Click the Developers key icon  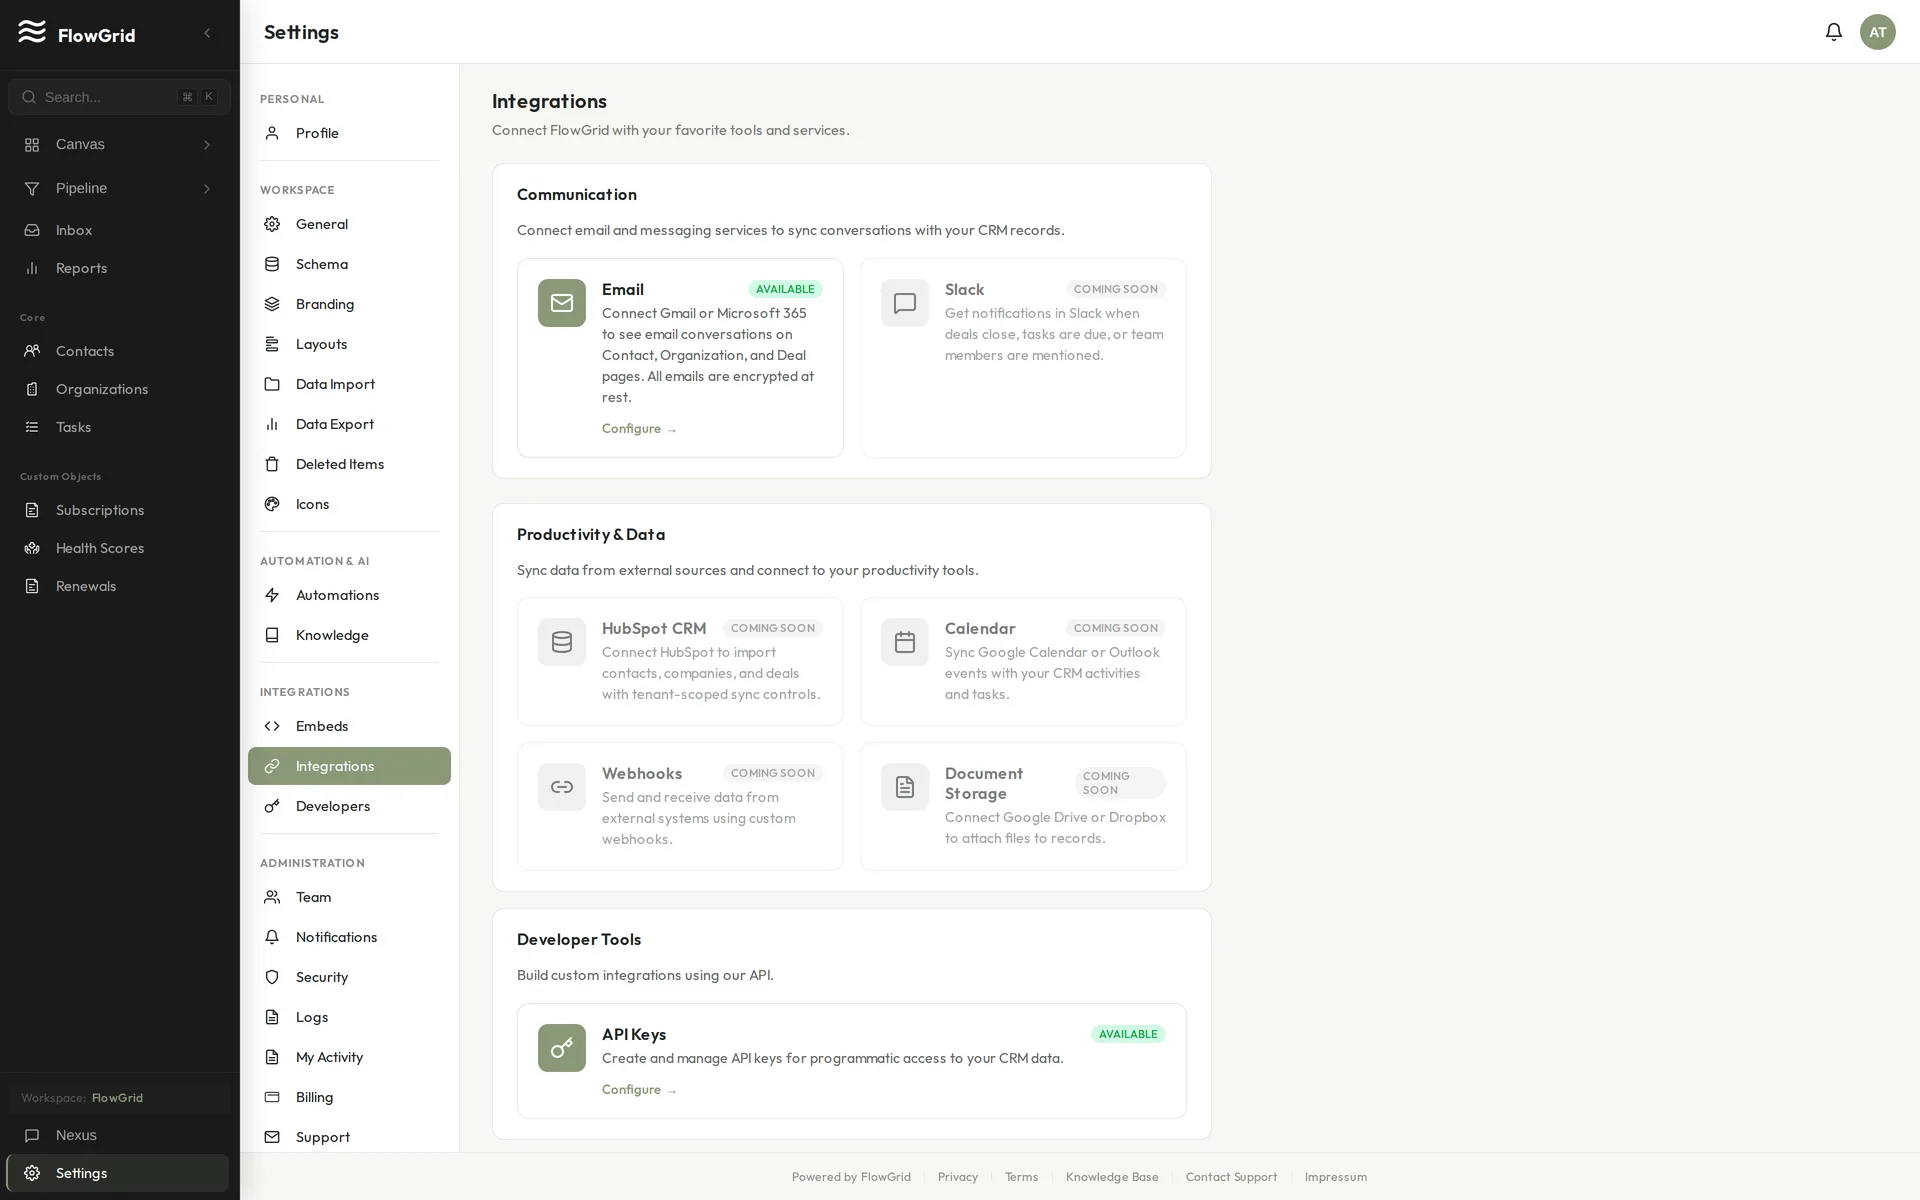tap(272, 806)
